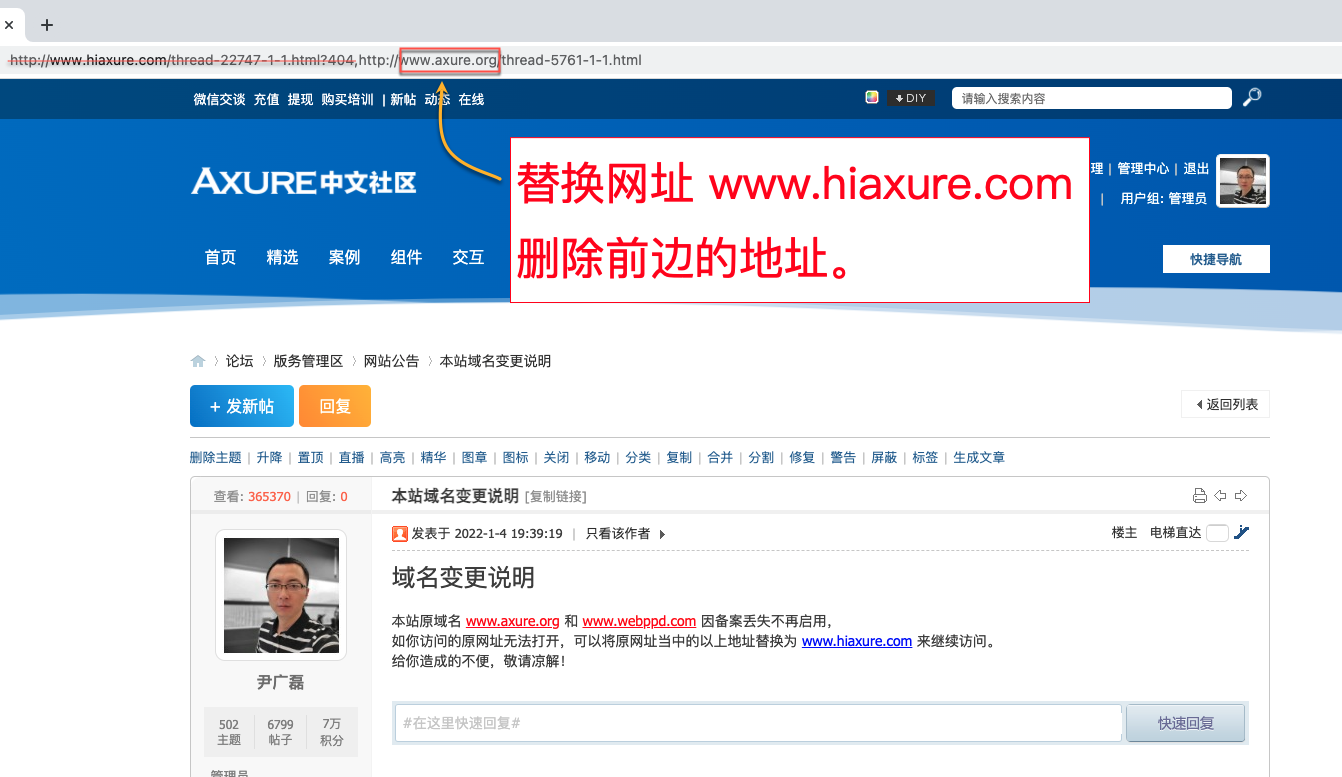Click the home icon in the breadcrumb
This screenshot has height=777, width=1342.
coord(198,361)
